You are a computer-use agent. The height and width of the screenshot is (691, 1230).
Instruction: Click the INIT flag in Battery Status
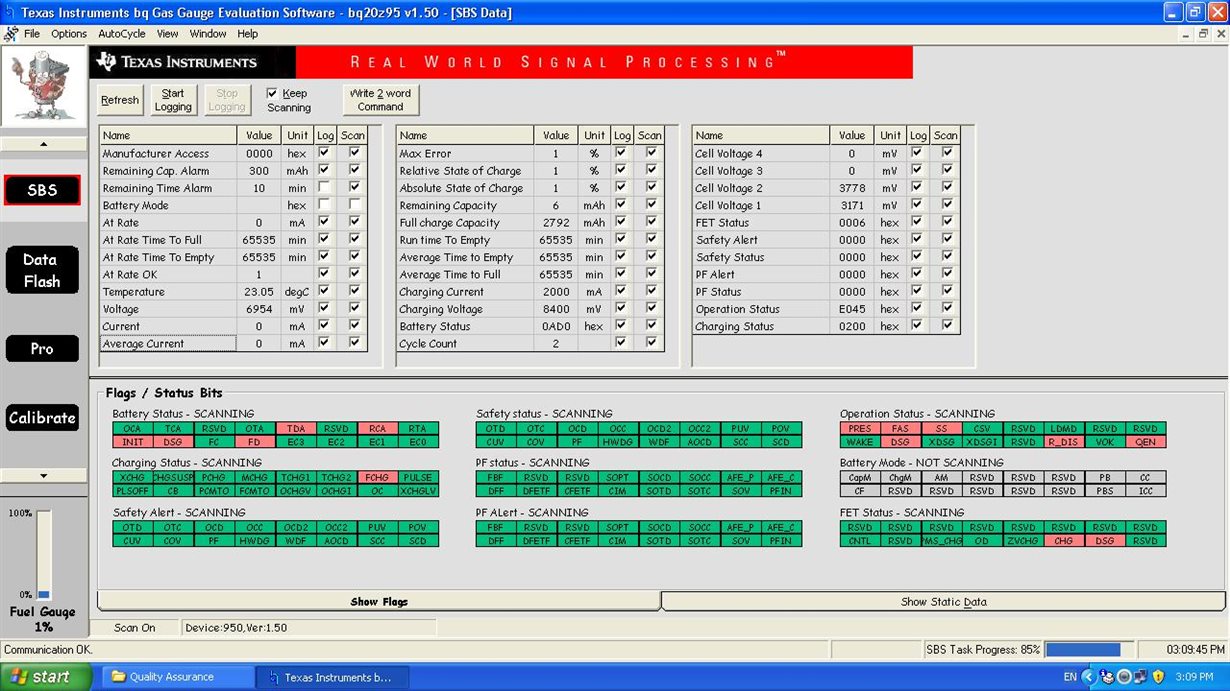(132, 441)
